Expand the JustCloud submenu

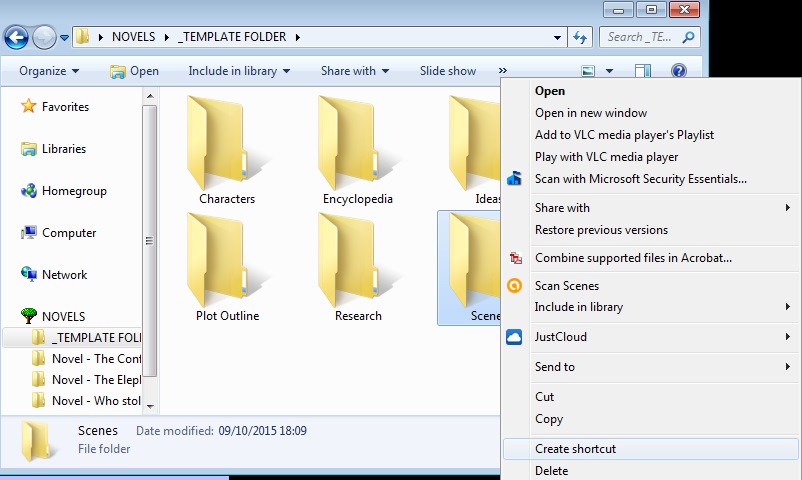(650, 337)
